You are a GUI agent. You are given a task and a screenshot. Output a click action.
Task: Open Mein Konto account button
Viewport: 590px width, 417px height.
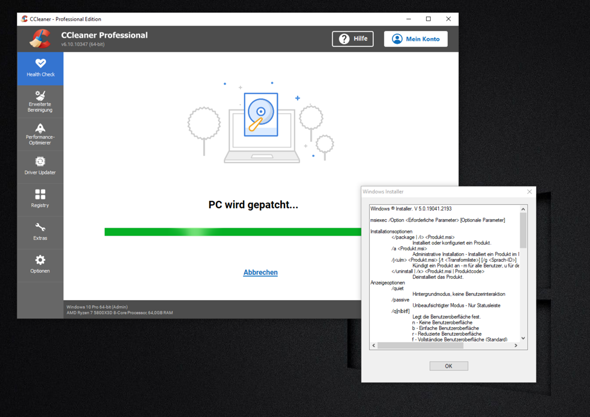pos(415,39)
